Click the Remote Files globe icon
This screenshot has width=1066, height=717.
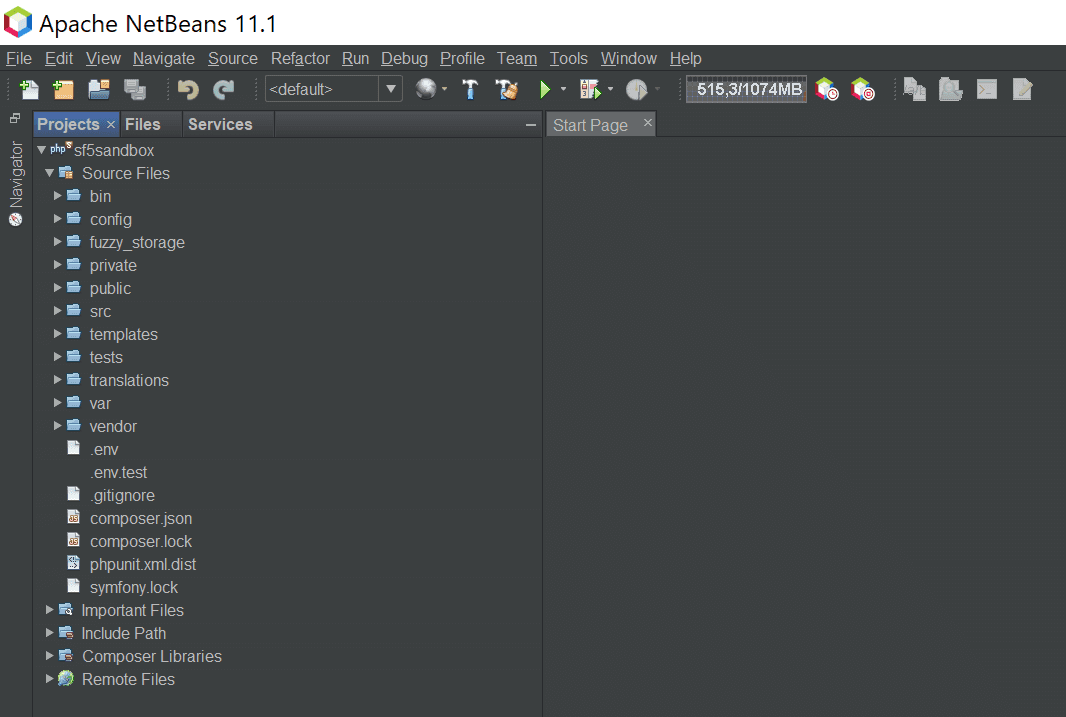pos(66,678)
